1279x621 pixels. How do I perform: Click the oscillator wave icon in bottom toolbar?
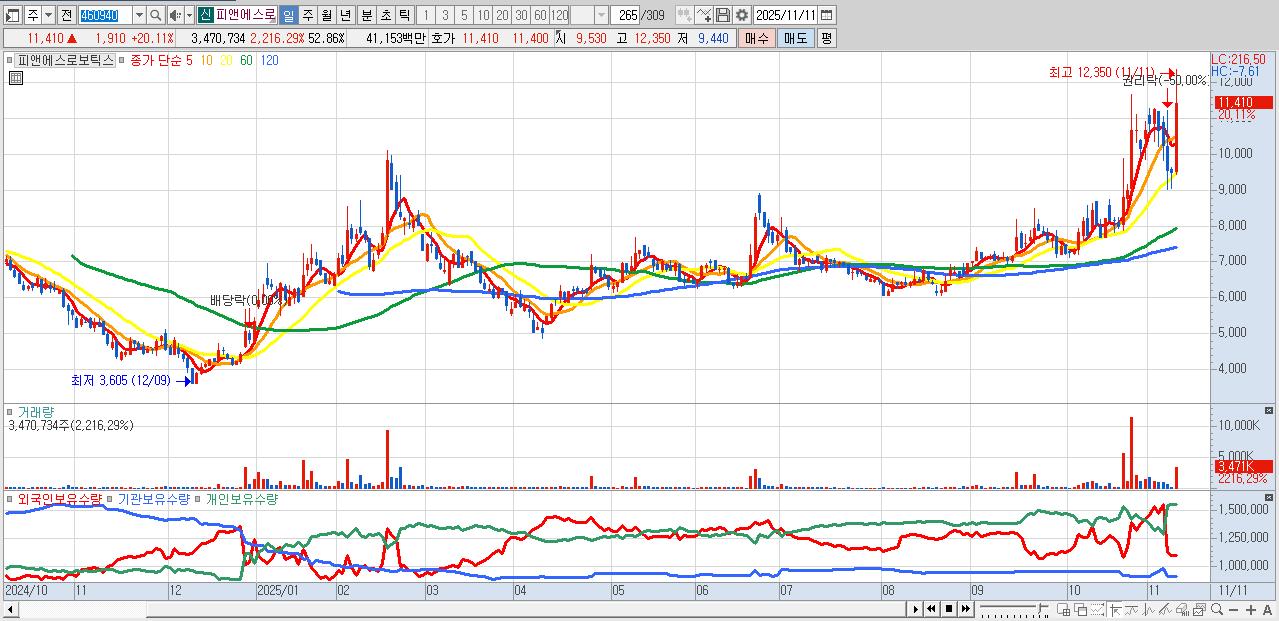click(1148, 610)
